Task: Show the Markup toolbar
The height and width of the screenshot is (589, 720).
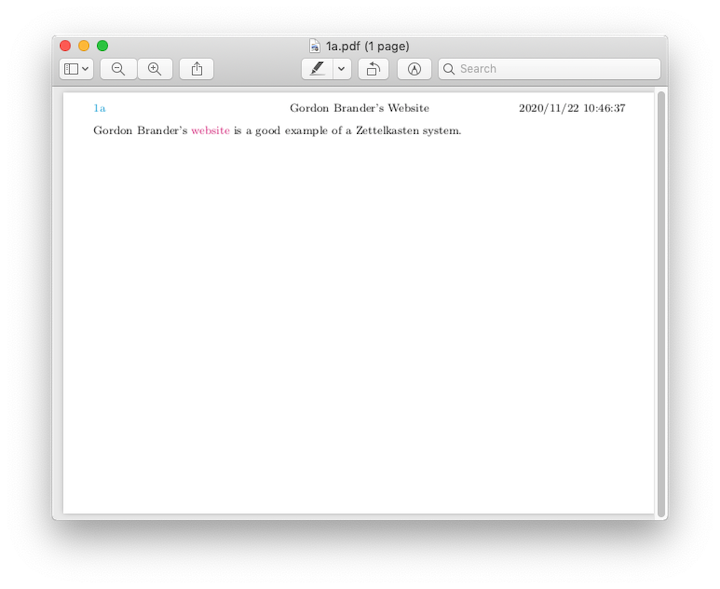Action: [x=414, y=69]
